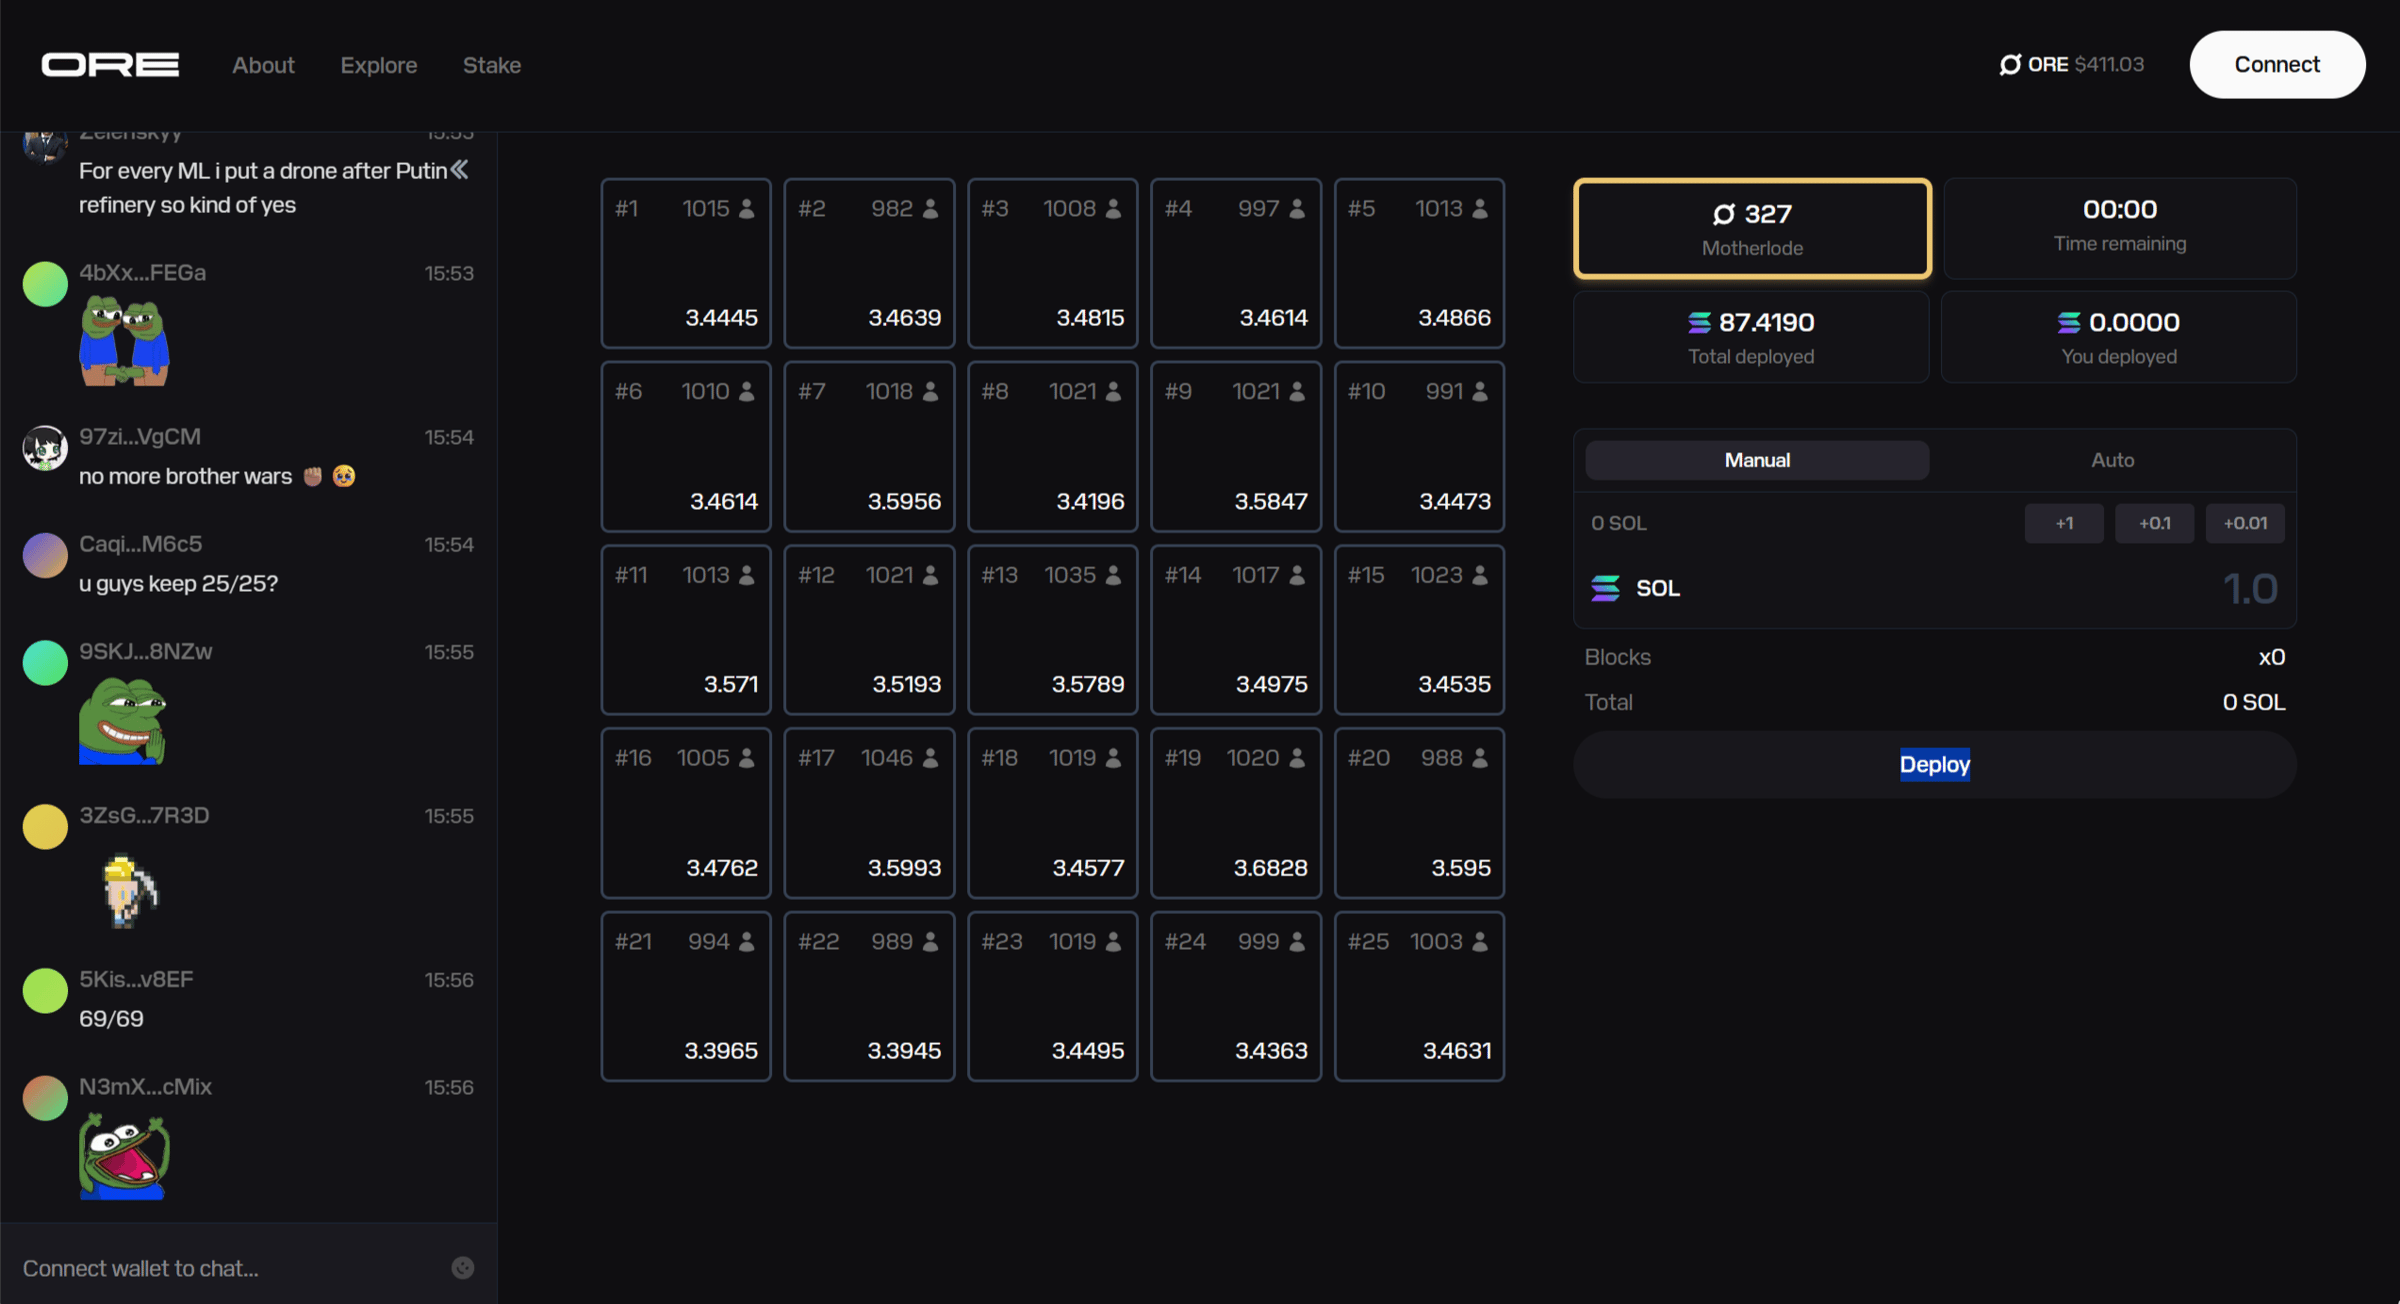Select mining block #13 in the grid

click(1052, 630)
